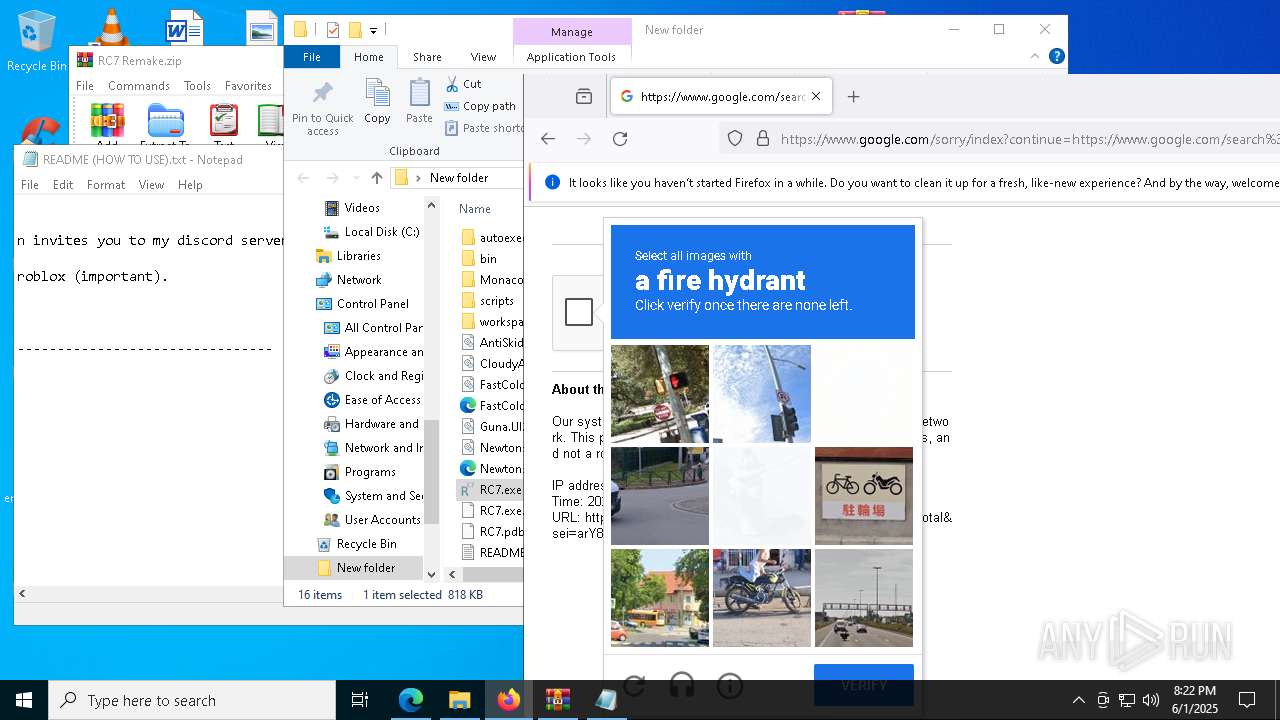Open the Commands menu in WinRAR
Viewport: 1280px width, 720px height.
139,86
